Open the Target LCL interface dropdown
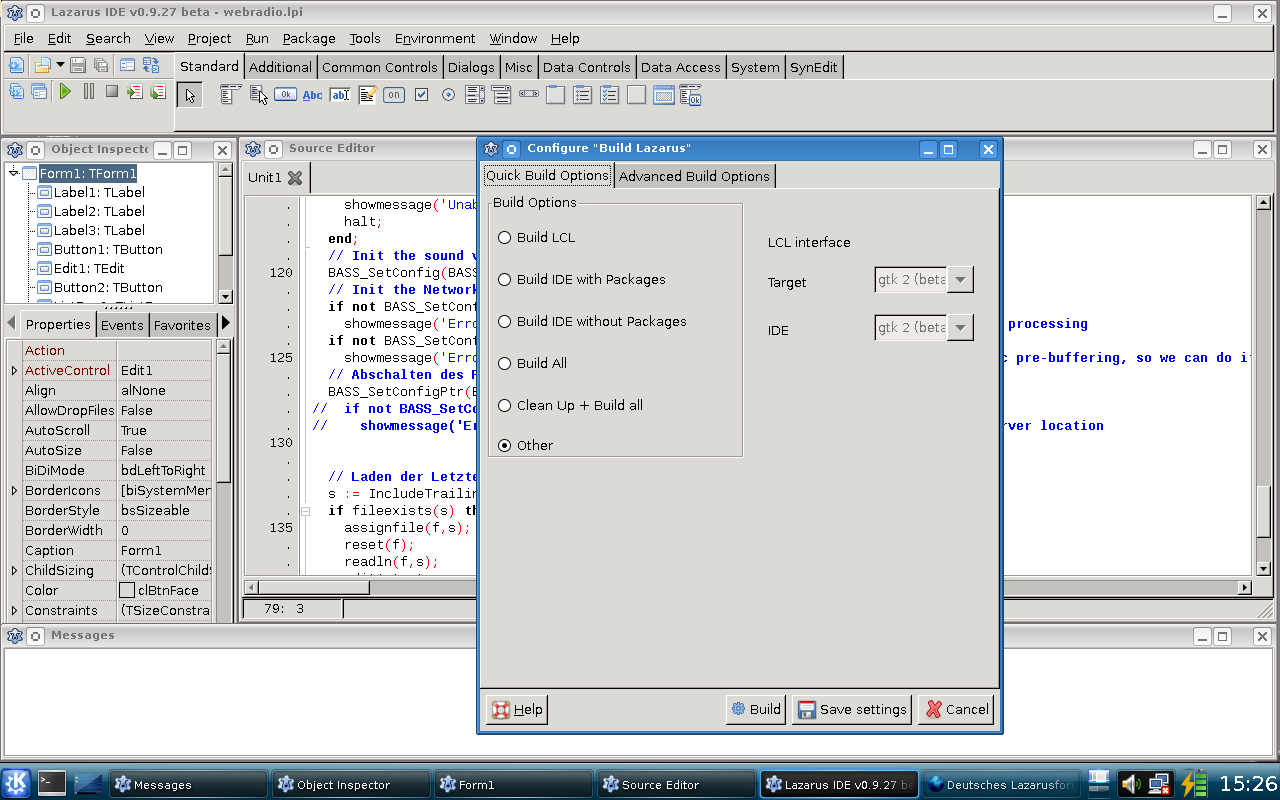This screenshot has height=800, width=1280. coord(959,280)
